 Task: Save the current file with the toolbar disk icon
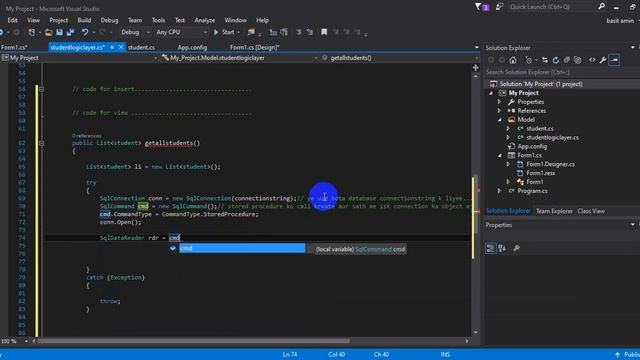(x=60, y=32)
